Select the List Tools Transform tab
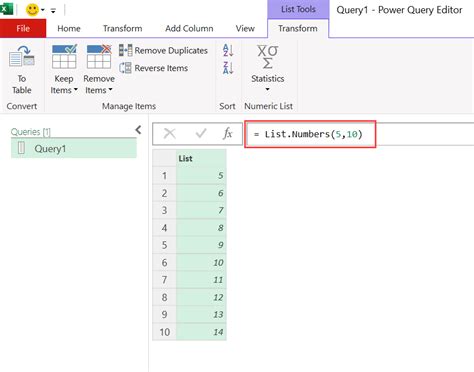The height and width of the screenshot is (372, 474). pyautogui.click(x=298, y=28)
